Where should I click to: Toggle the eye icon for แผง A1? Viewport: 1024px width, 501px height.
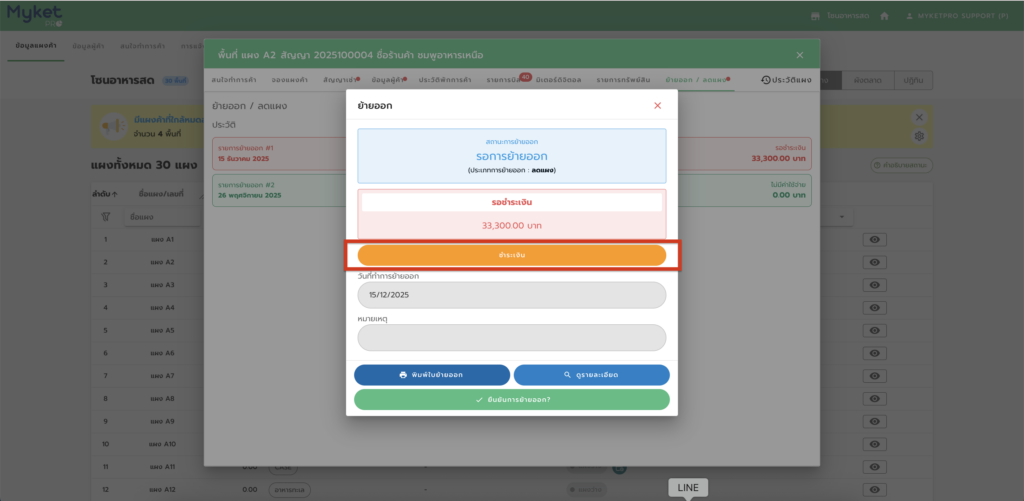tap(875, 240)
